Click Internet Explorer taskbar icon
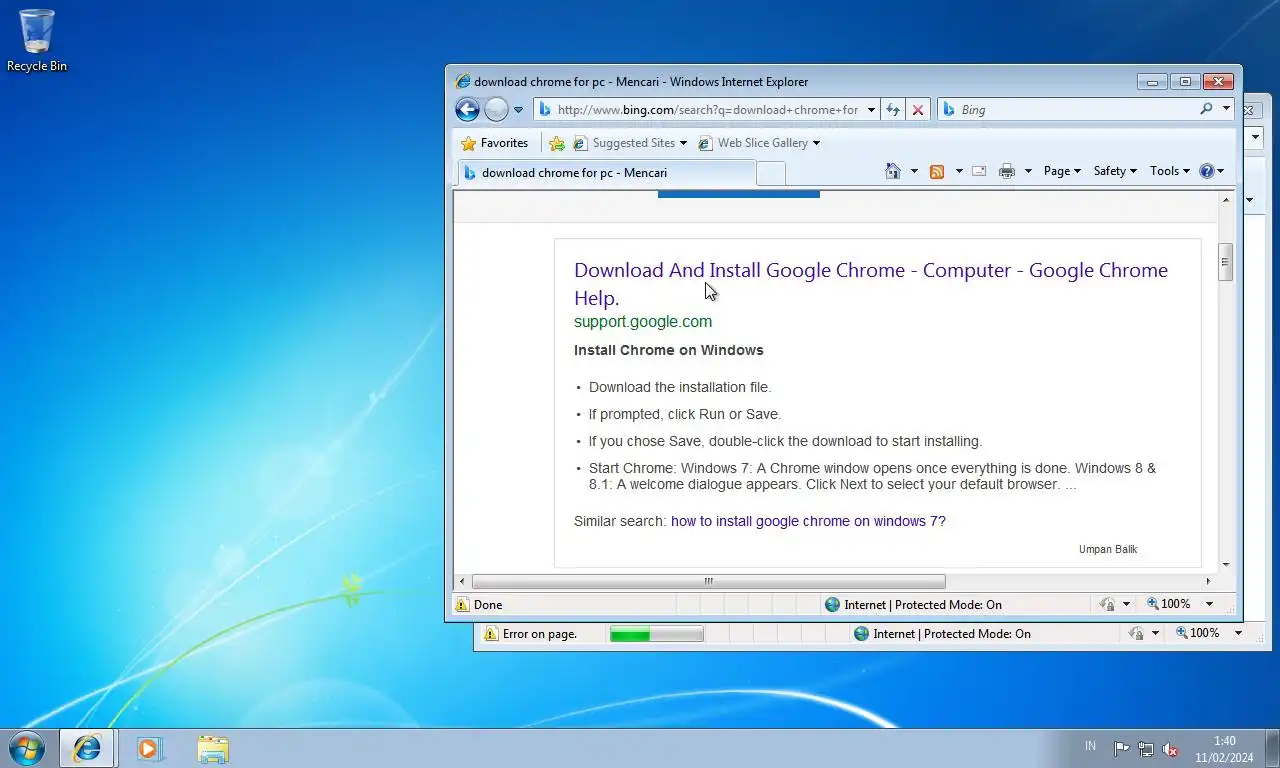The height and width of the screenshot is (768, 1280). pyautogui.click(x=87, y=748)
